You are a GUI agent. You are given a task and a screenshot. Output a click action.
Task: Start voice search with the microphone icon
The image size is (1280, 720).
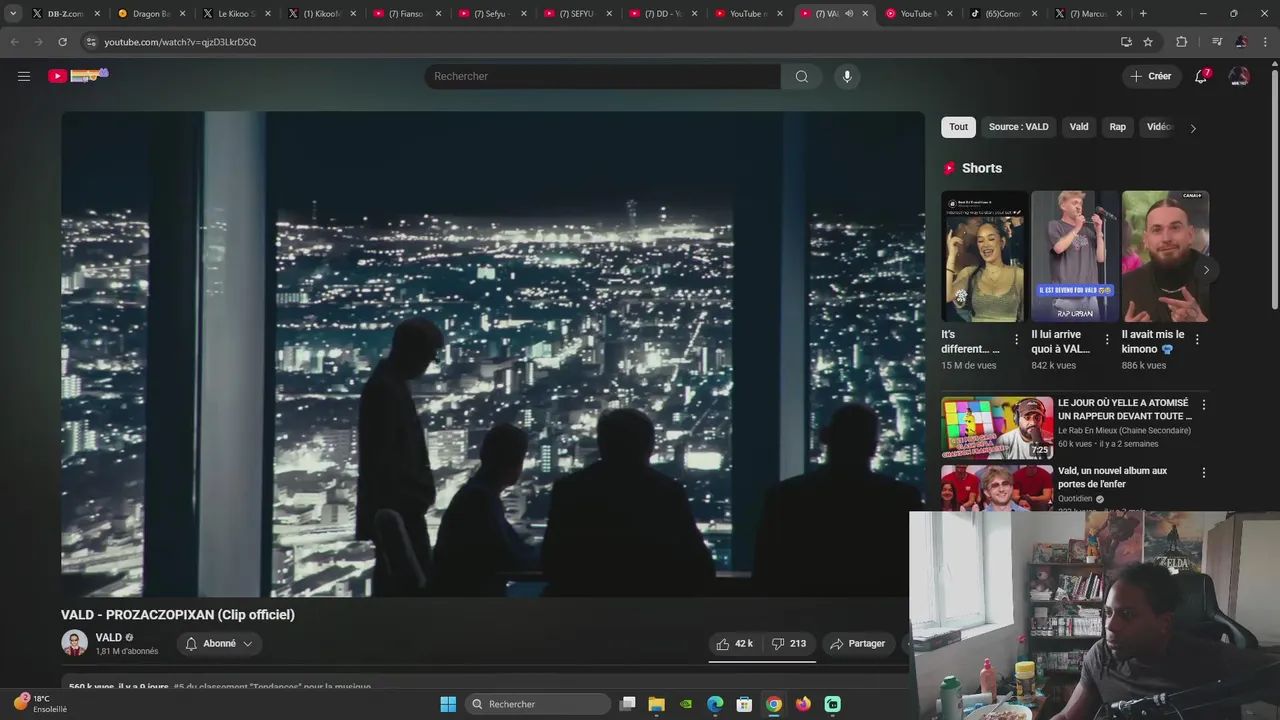pos(847,76)
